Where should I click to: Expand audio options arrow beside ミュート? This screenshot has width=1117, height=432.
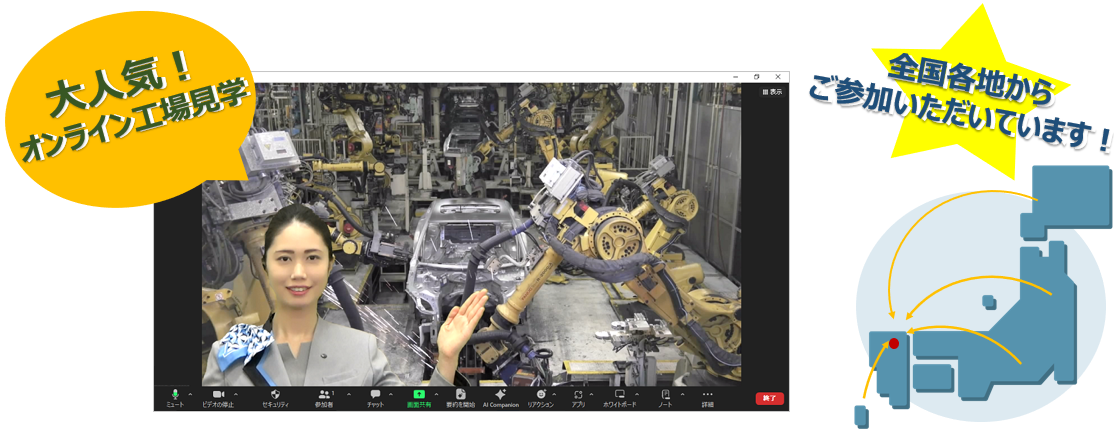coord(191,393)
